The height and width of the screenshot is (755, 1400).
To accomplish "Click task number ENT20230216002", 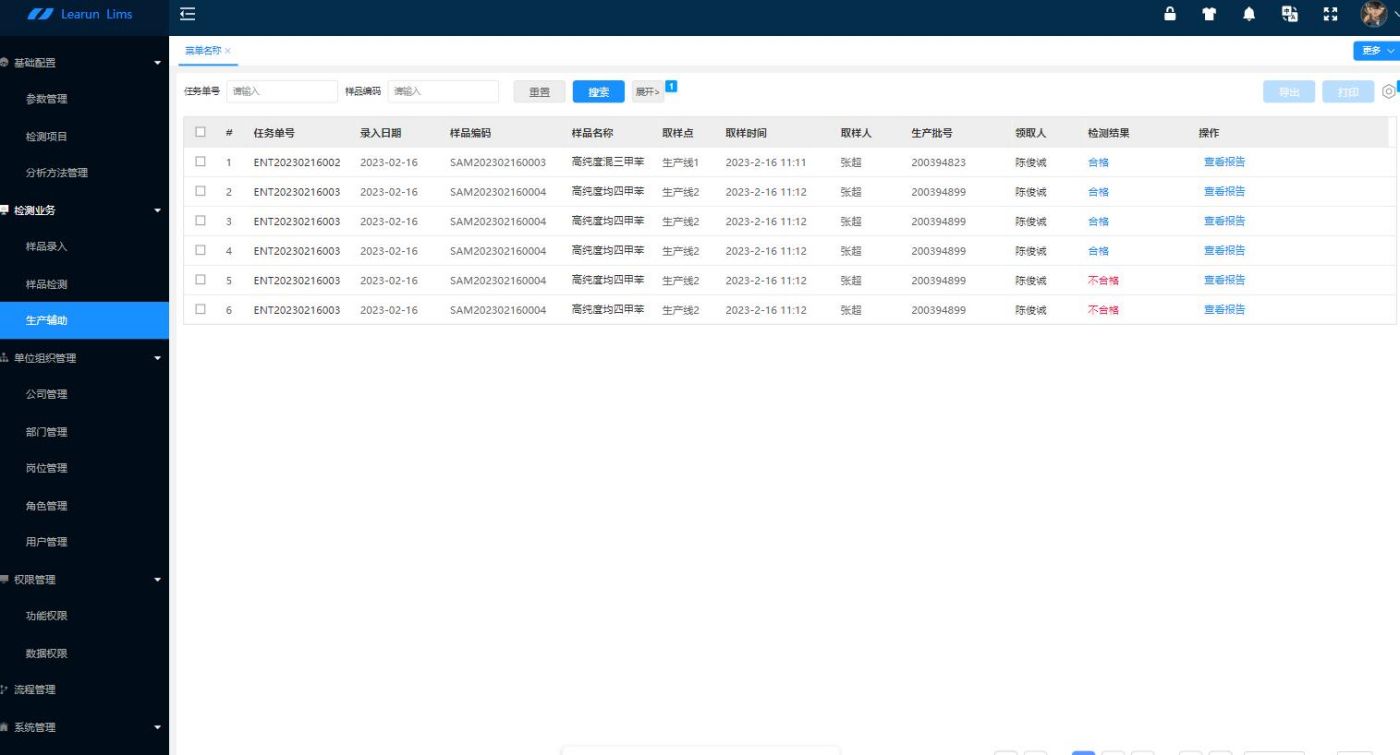I will 297,162.
